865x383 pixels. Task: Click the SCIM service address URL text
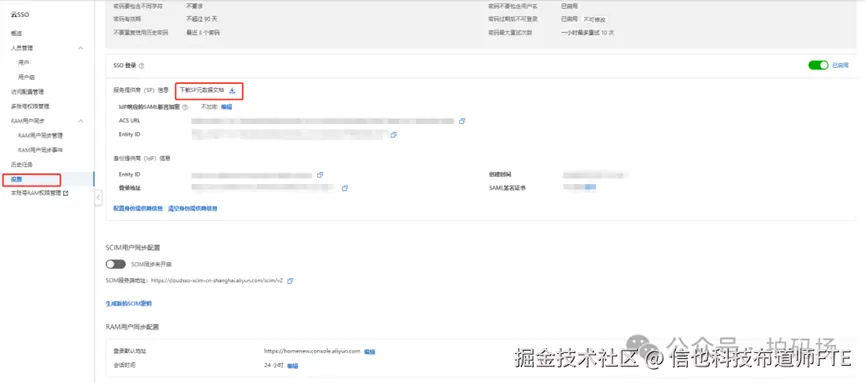(x=216, y=280)
